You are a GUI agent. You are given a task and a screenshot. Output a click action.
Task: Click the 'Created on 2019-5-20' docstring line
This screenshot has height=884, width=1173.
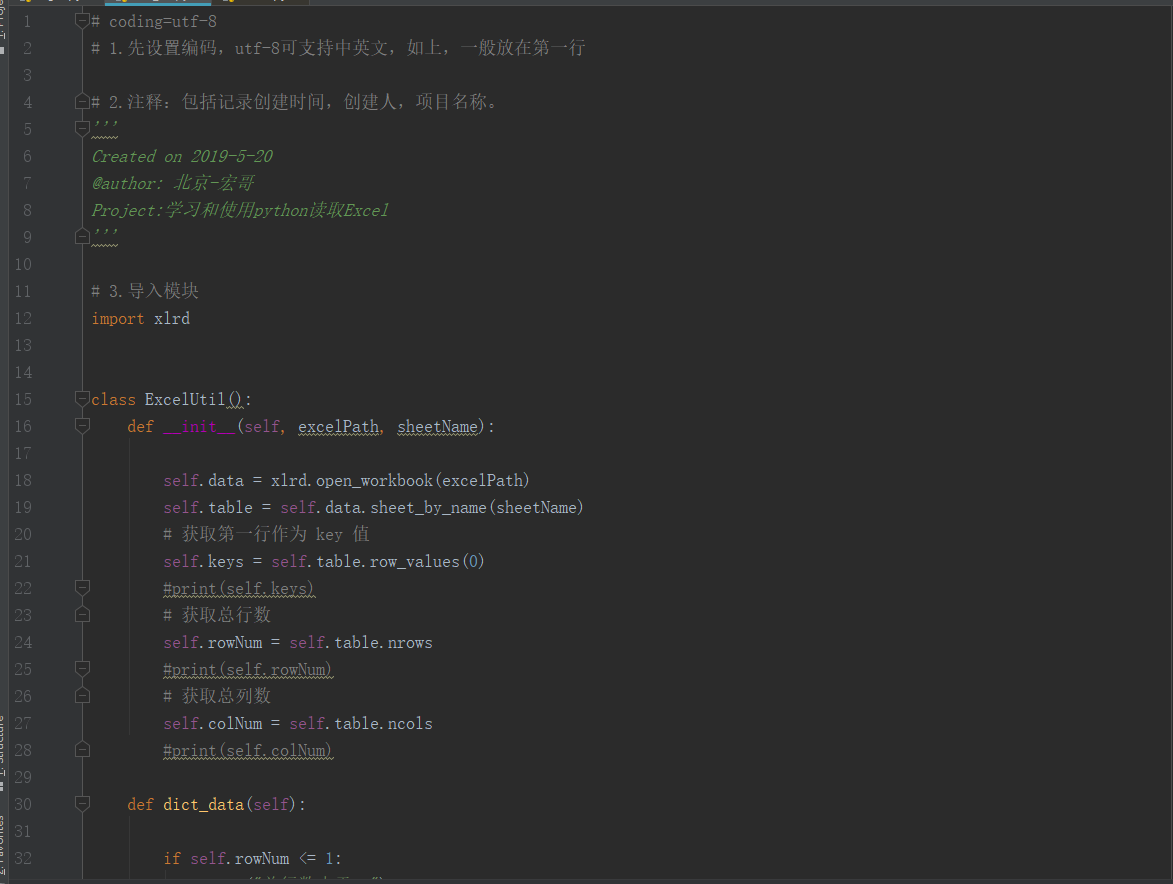pyautogui.click(x=182, y=156)
